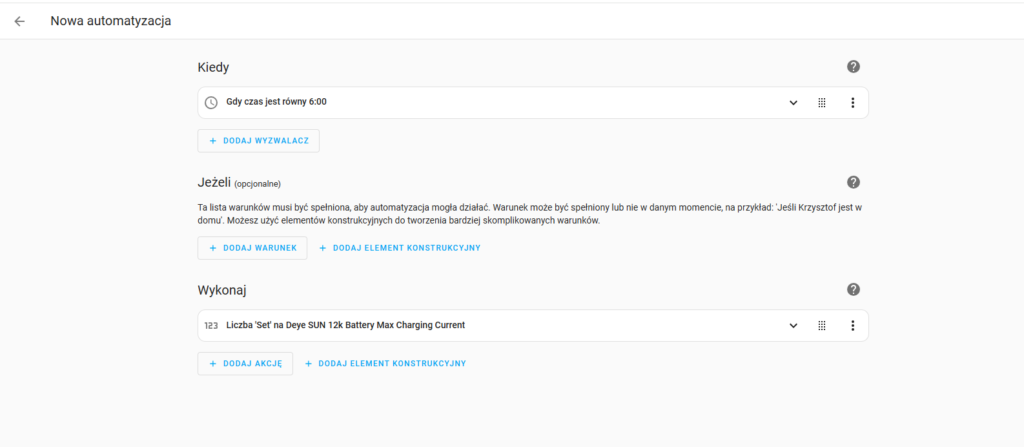Click the clock icon of the time trigger
Image resolution: width=1024 pixels, height=447 pixels.
click(x=211, y=102)
